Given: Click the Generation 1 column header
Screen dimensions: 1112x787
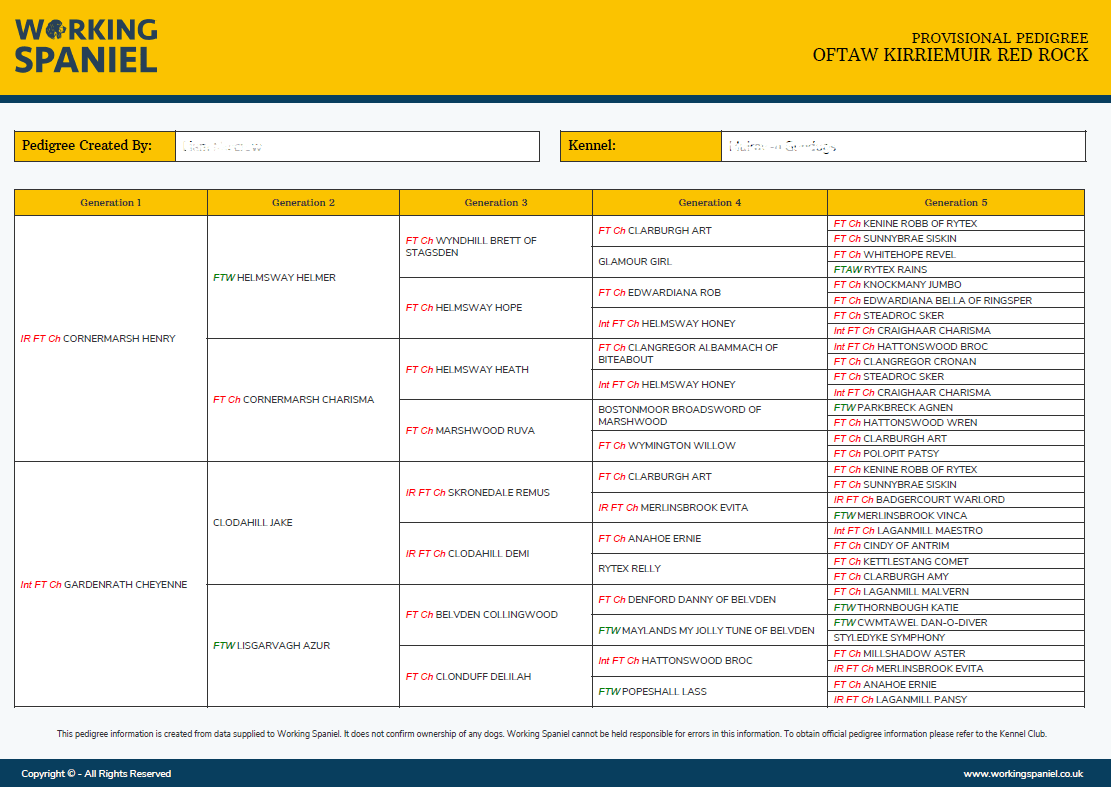Looking at the screenshot, I should [x=111, y=203].
